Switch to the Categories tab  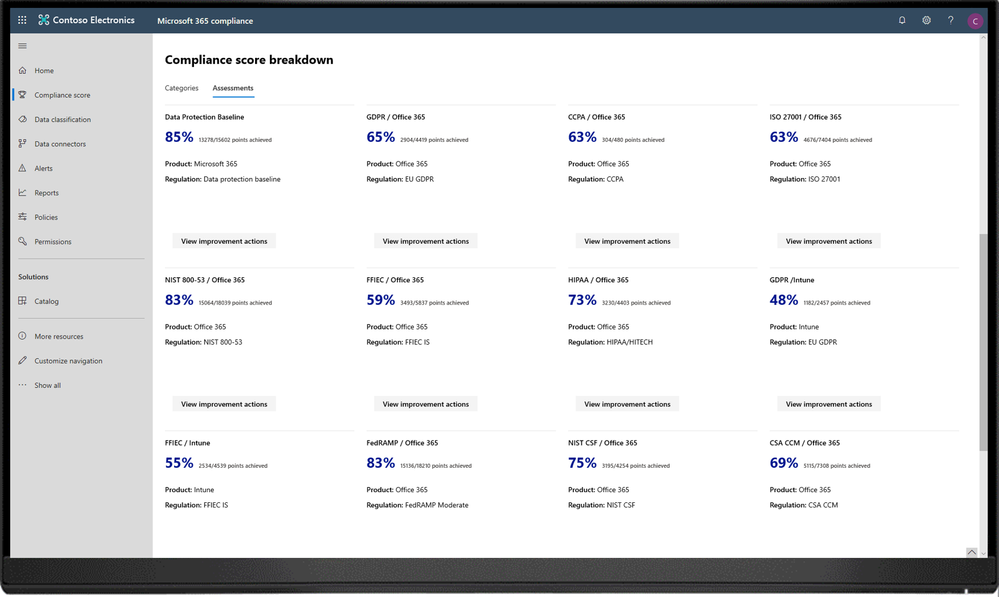pos(182,88)
